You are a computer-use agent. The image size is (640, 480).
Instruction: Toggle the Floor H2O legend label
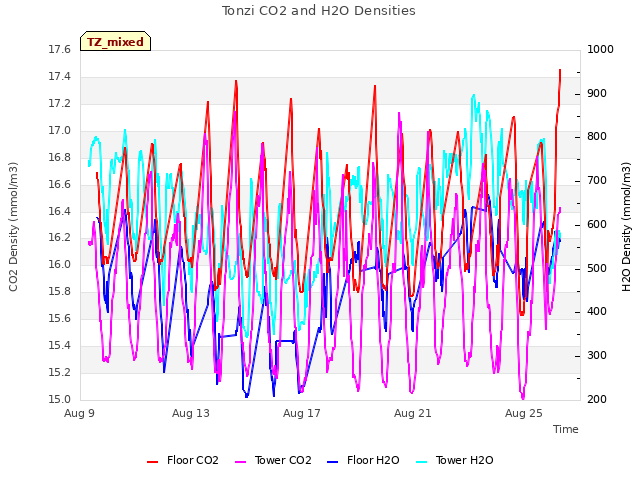(x=373, y=460)
